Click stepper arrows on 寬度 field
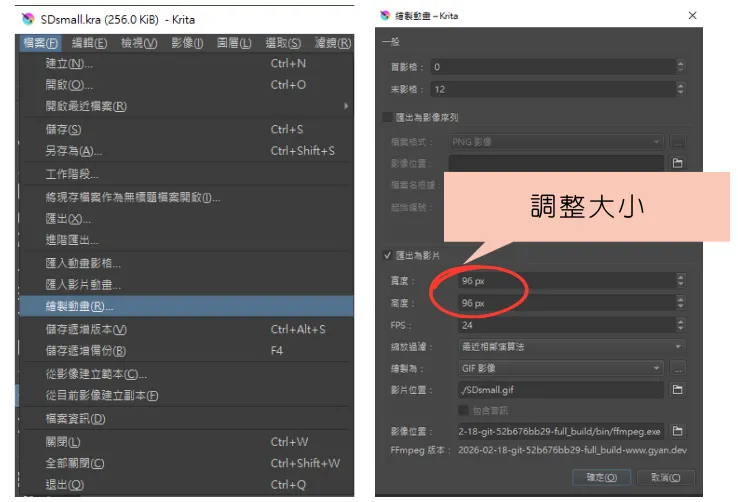Viewport: 738px width, 502px height. point(681,282)
